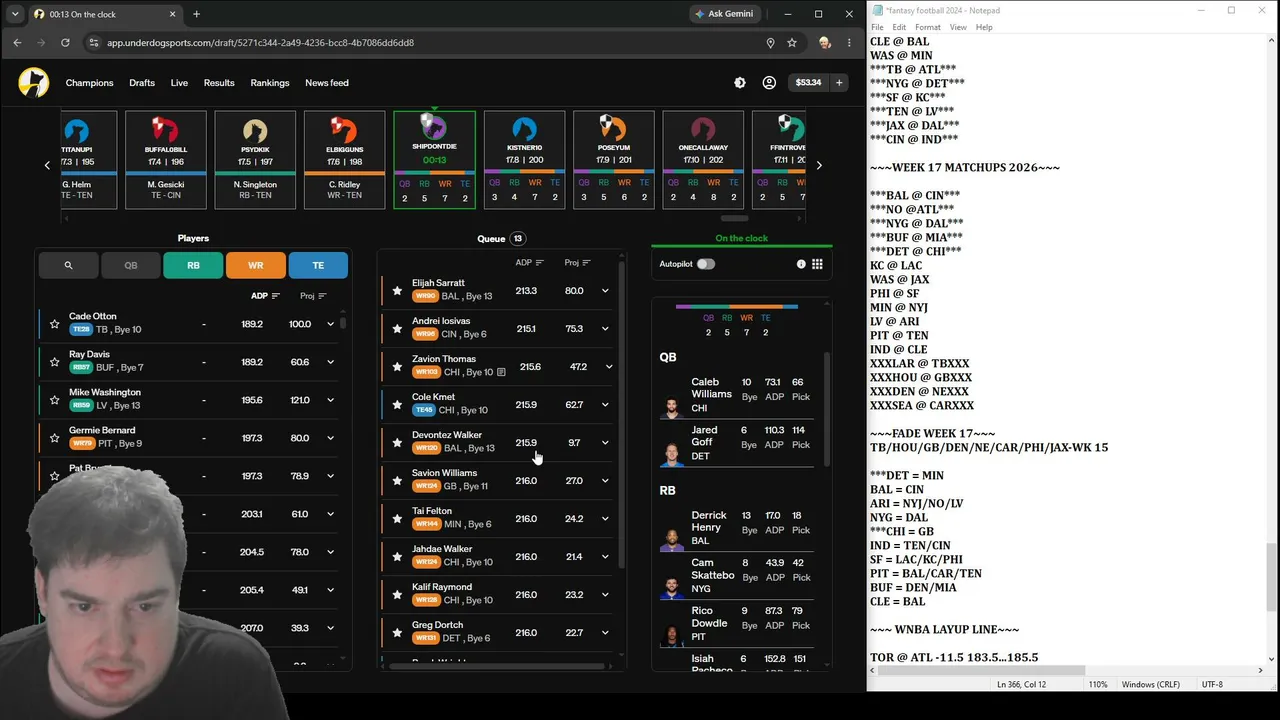
Task: Select Derrick Henry in the roster
Action: point(737,528)
